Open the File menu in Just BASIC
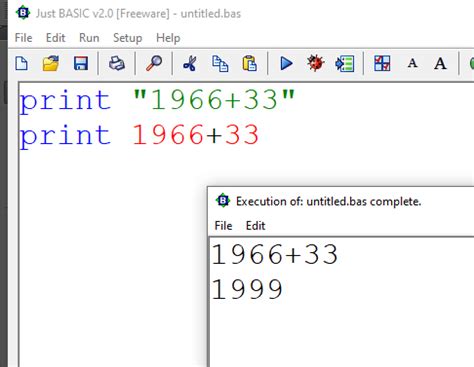The image size is (474, 367). (x=23, y=38)
